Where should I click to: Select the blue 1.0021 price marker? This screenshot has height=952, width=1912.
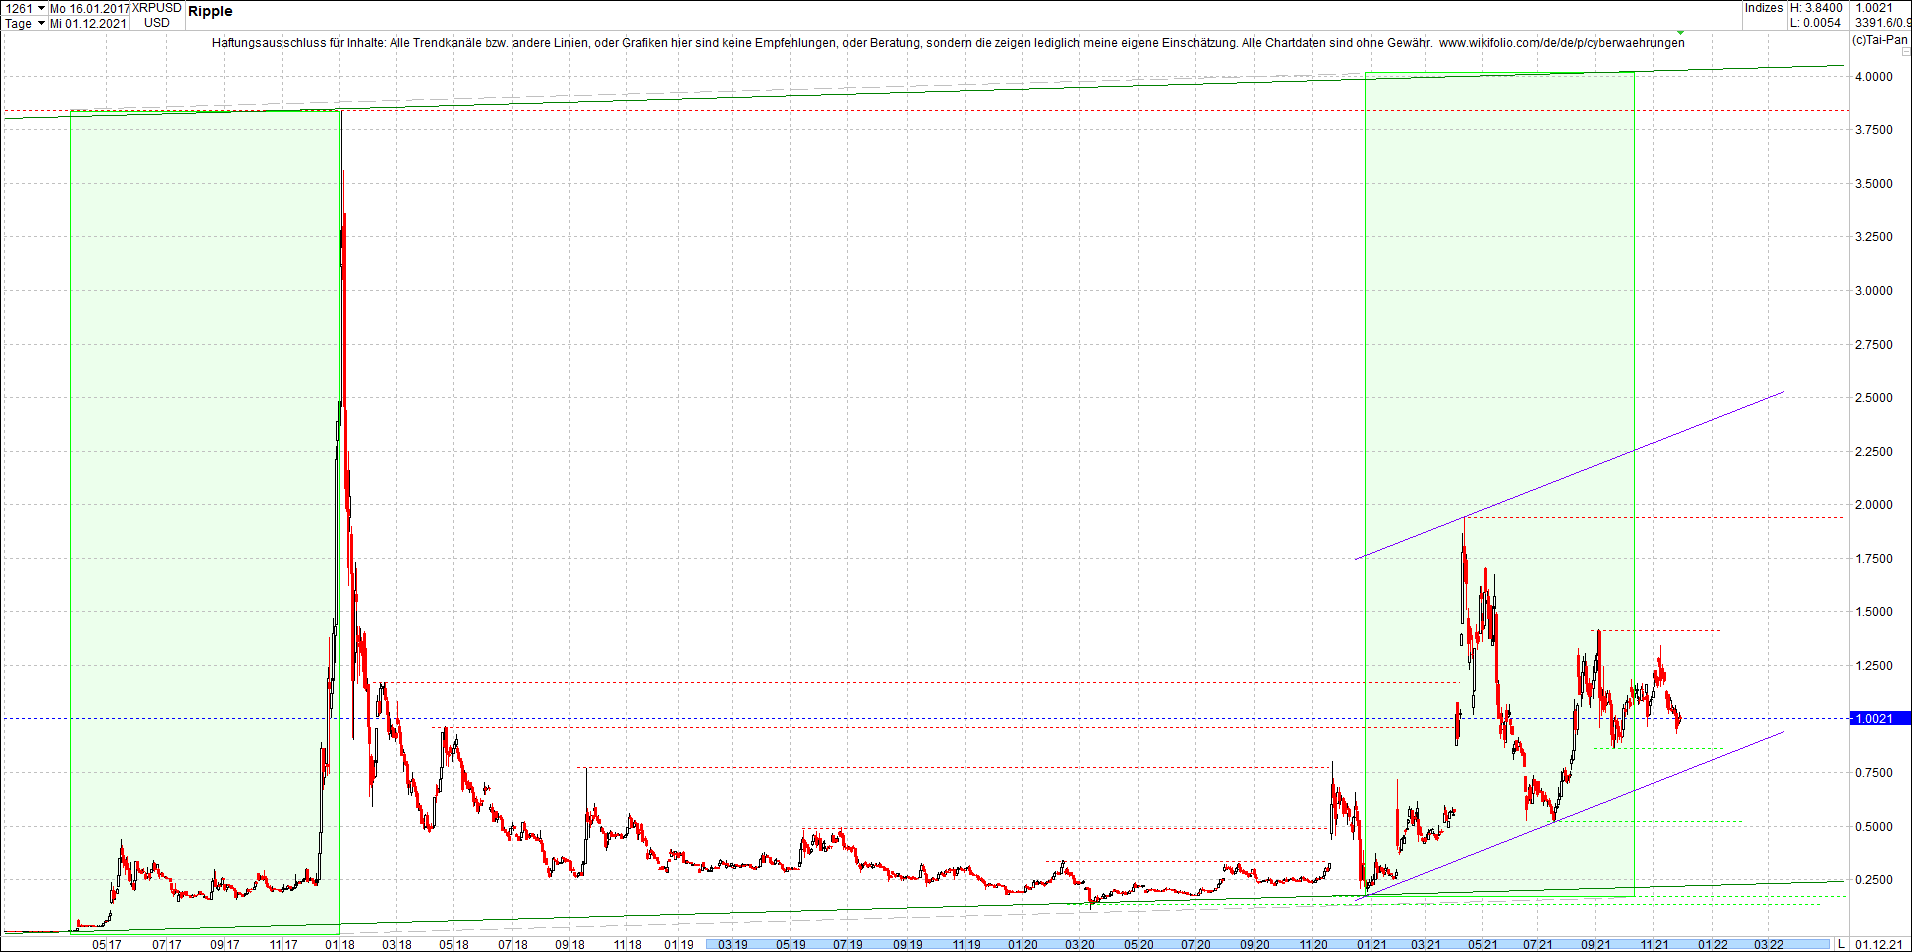(x=1880, y=718)
